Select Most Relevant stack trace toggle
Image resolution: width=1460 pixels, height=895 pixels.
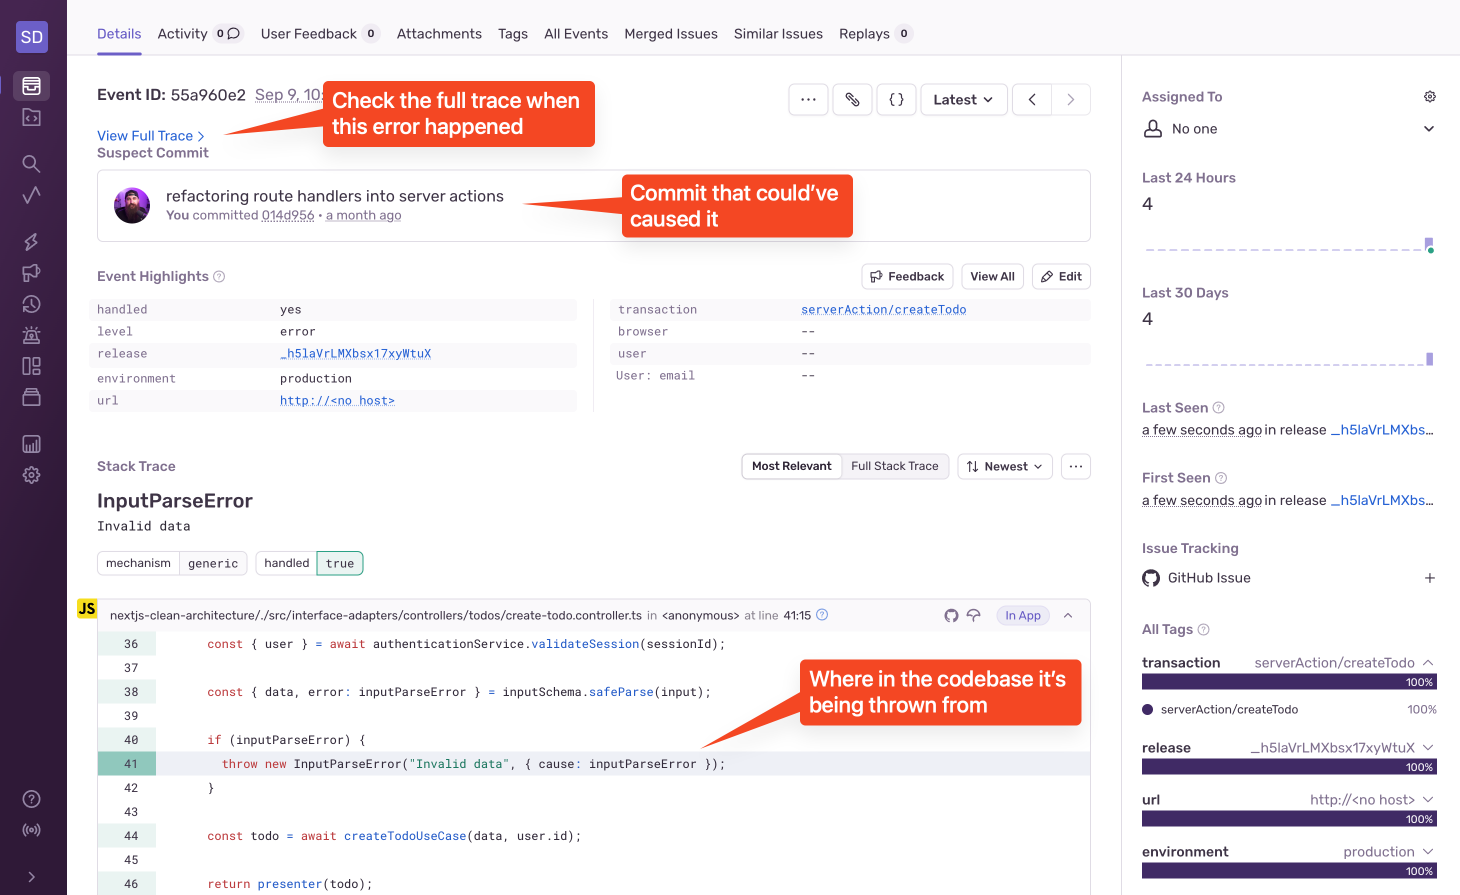pos(791,466)
